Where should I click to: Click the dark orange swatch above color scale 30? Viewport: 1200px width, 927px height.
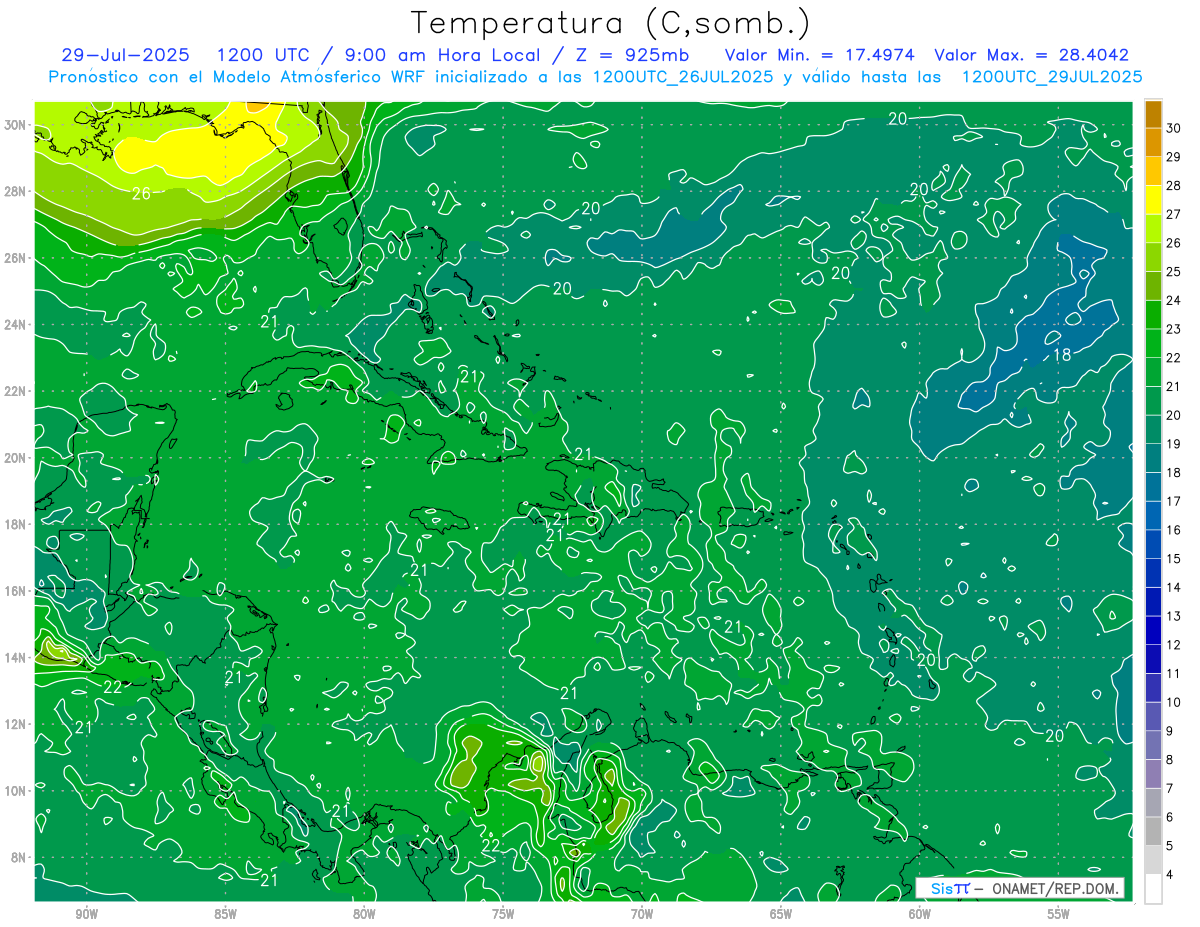[x=1153, y=114]
